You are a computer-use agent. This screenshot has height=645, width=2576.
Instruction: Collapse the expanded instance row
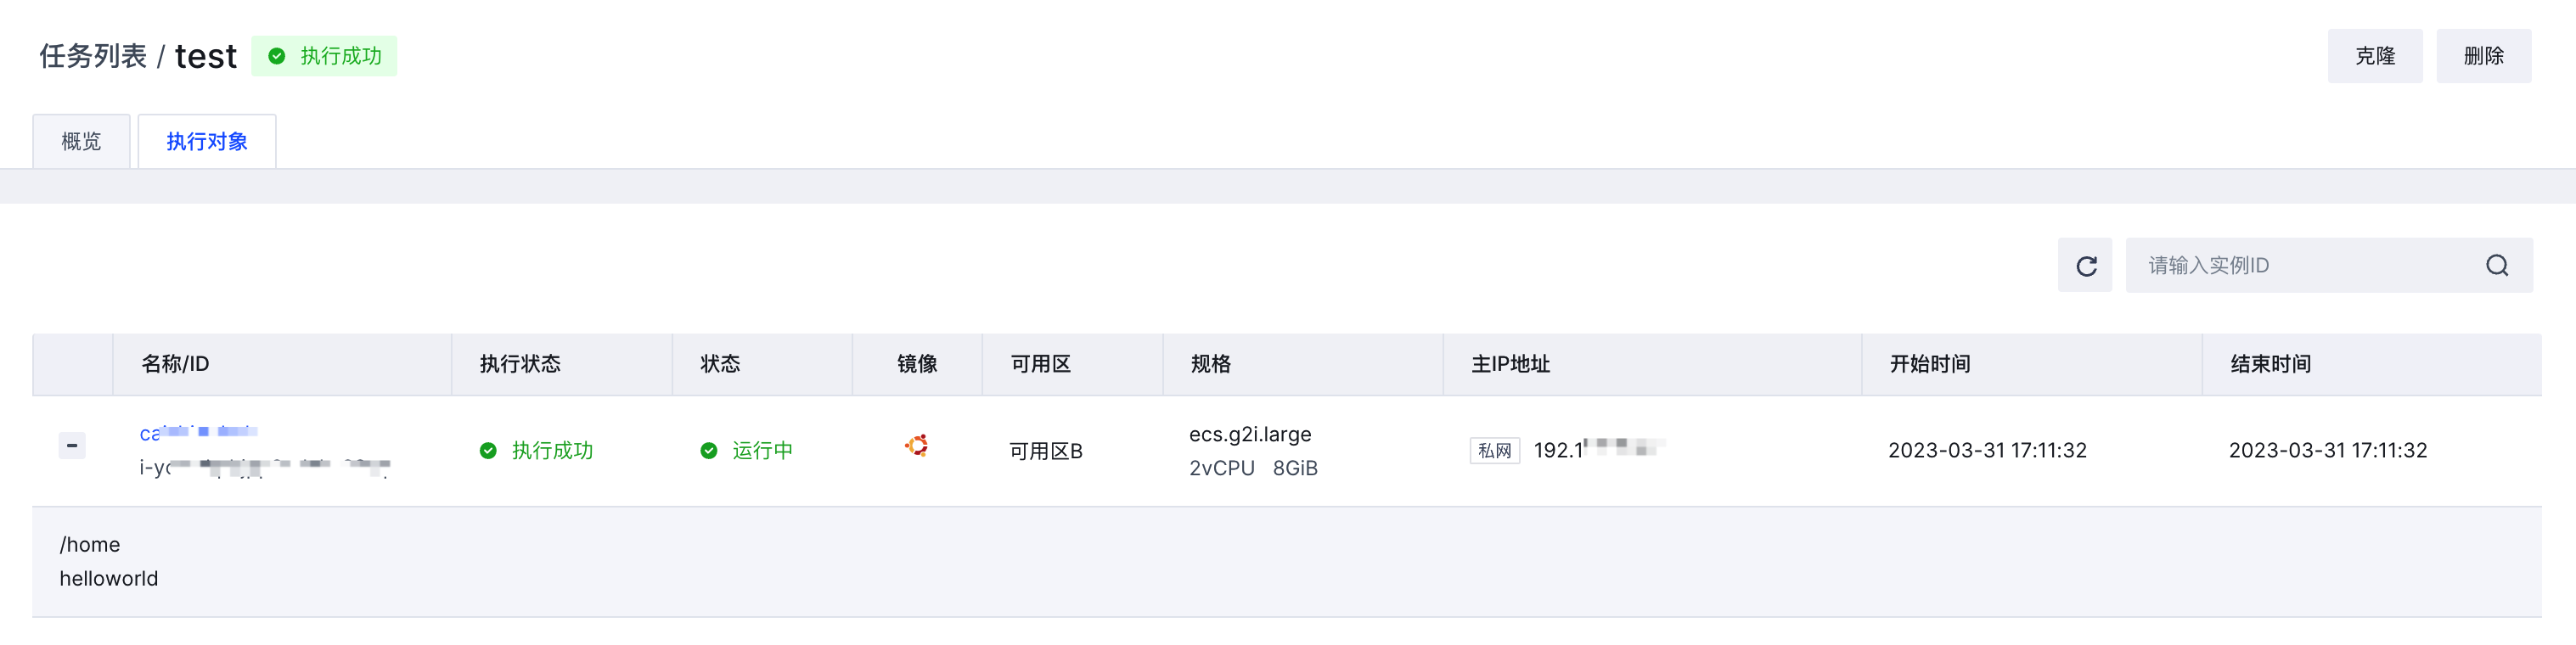[x=72, y=445]
